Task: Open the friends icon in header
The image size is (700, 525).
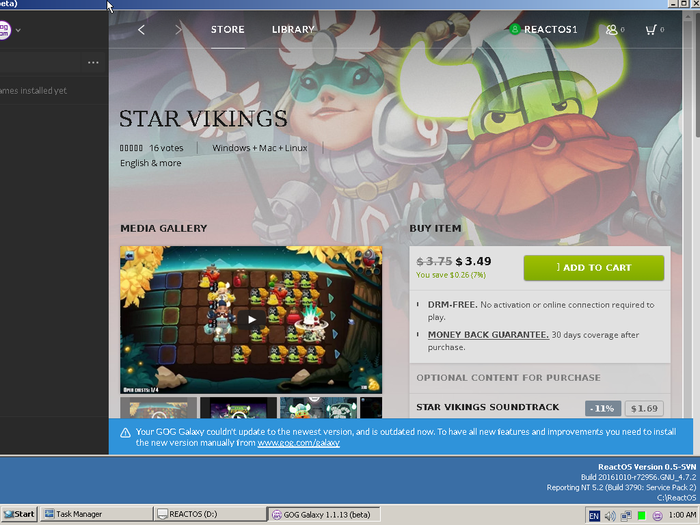Action: (x=611, y=30)
